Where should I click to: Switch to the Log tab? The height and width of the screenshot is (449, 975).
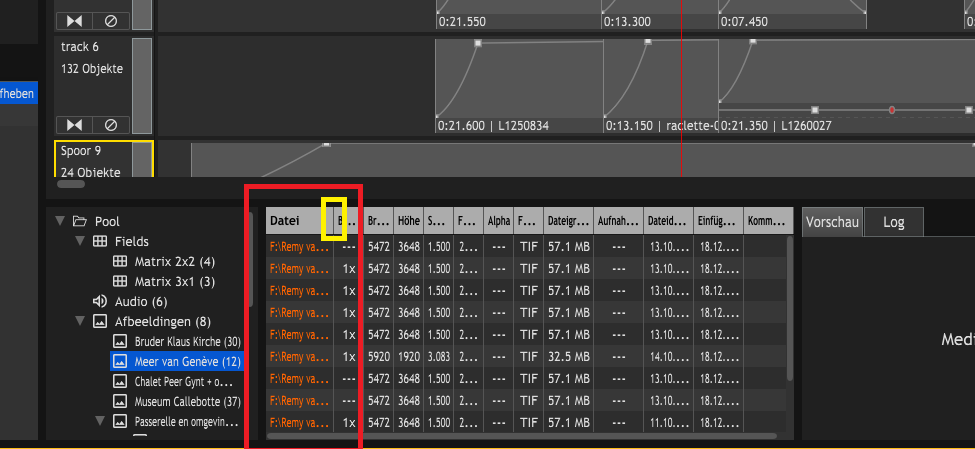(x=893, y=221)
